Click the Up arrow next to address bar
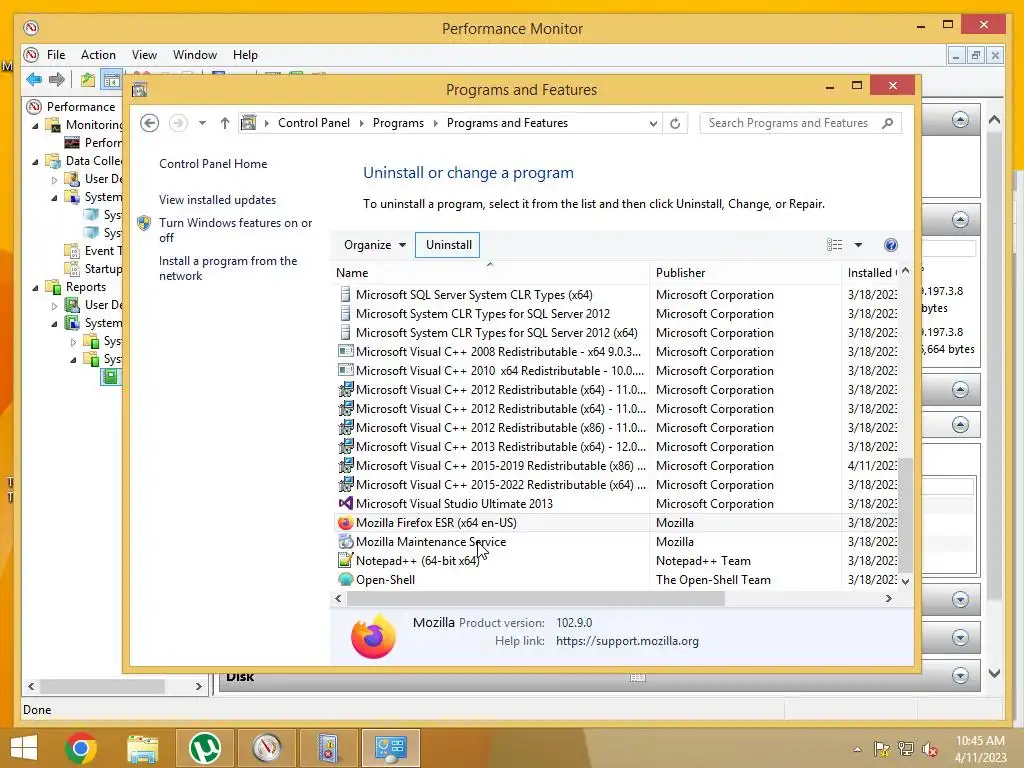Image resolution: width=1024 pixels, height=768 pixels. pos(225,123)
